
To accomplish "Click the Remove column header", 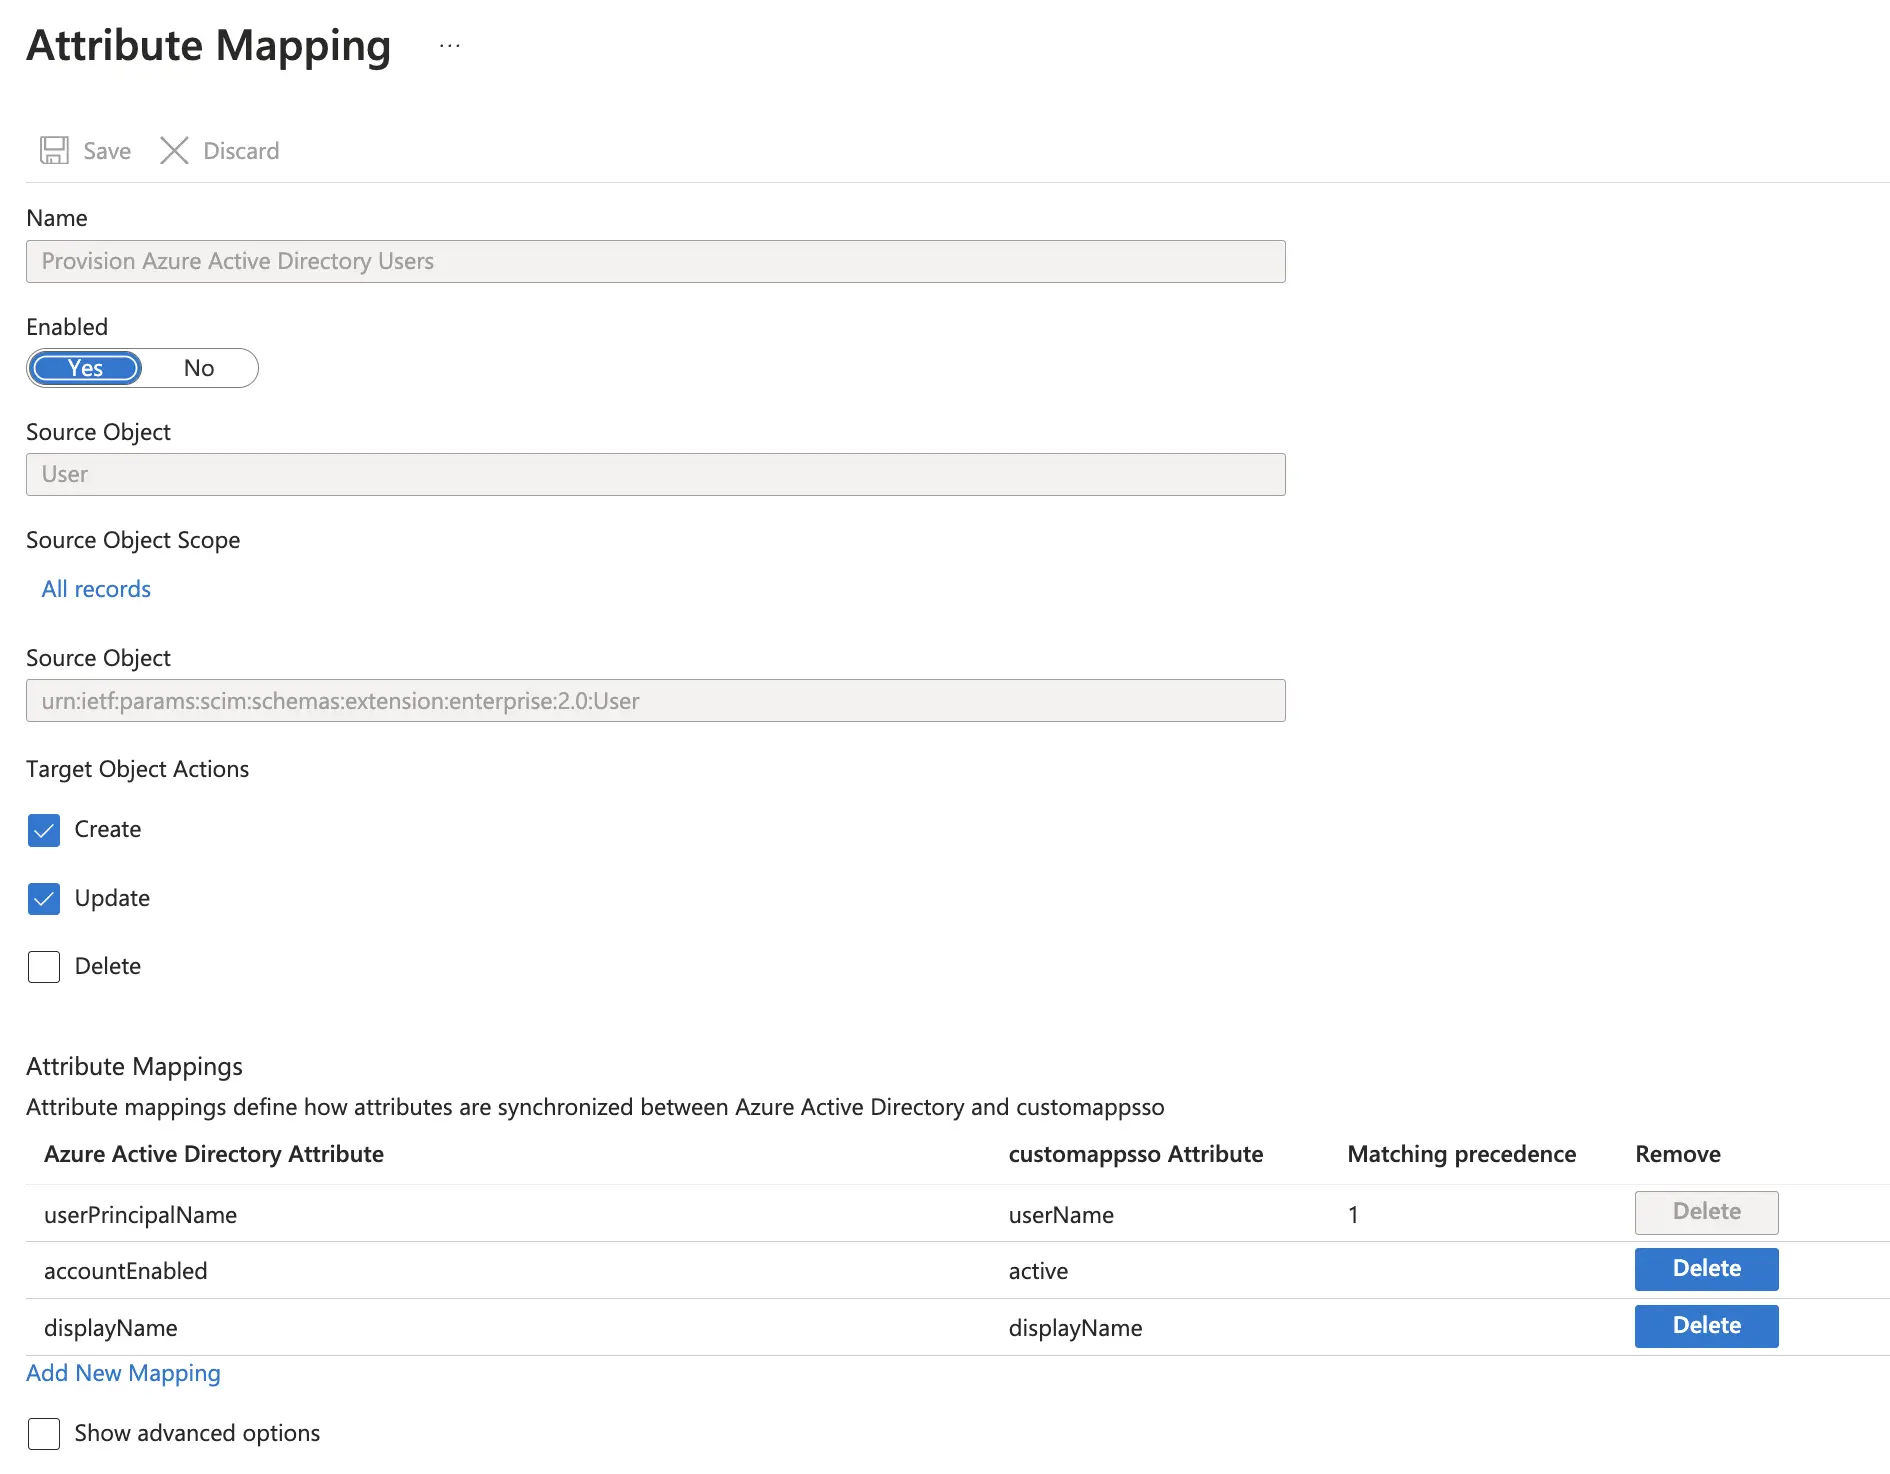I will tap(1677, 1154).
